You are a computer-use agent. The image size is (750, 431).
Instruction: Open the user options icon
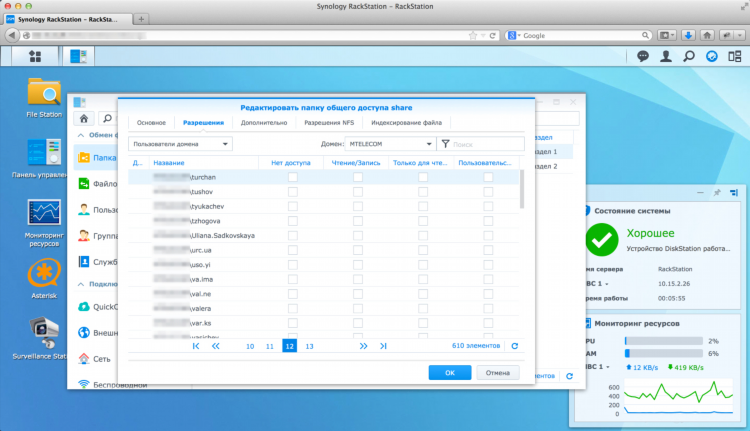(x=666, y=56)
